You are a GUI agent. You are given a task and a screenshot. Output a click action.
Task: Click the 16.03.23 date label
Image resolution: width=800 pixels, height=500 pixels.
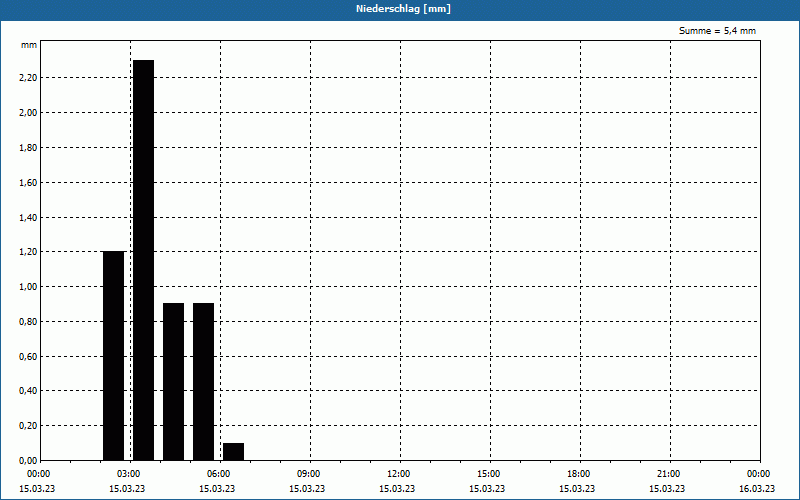[x=757, y=489]
